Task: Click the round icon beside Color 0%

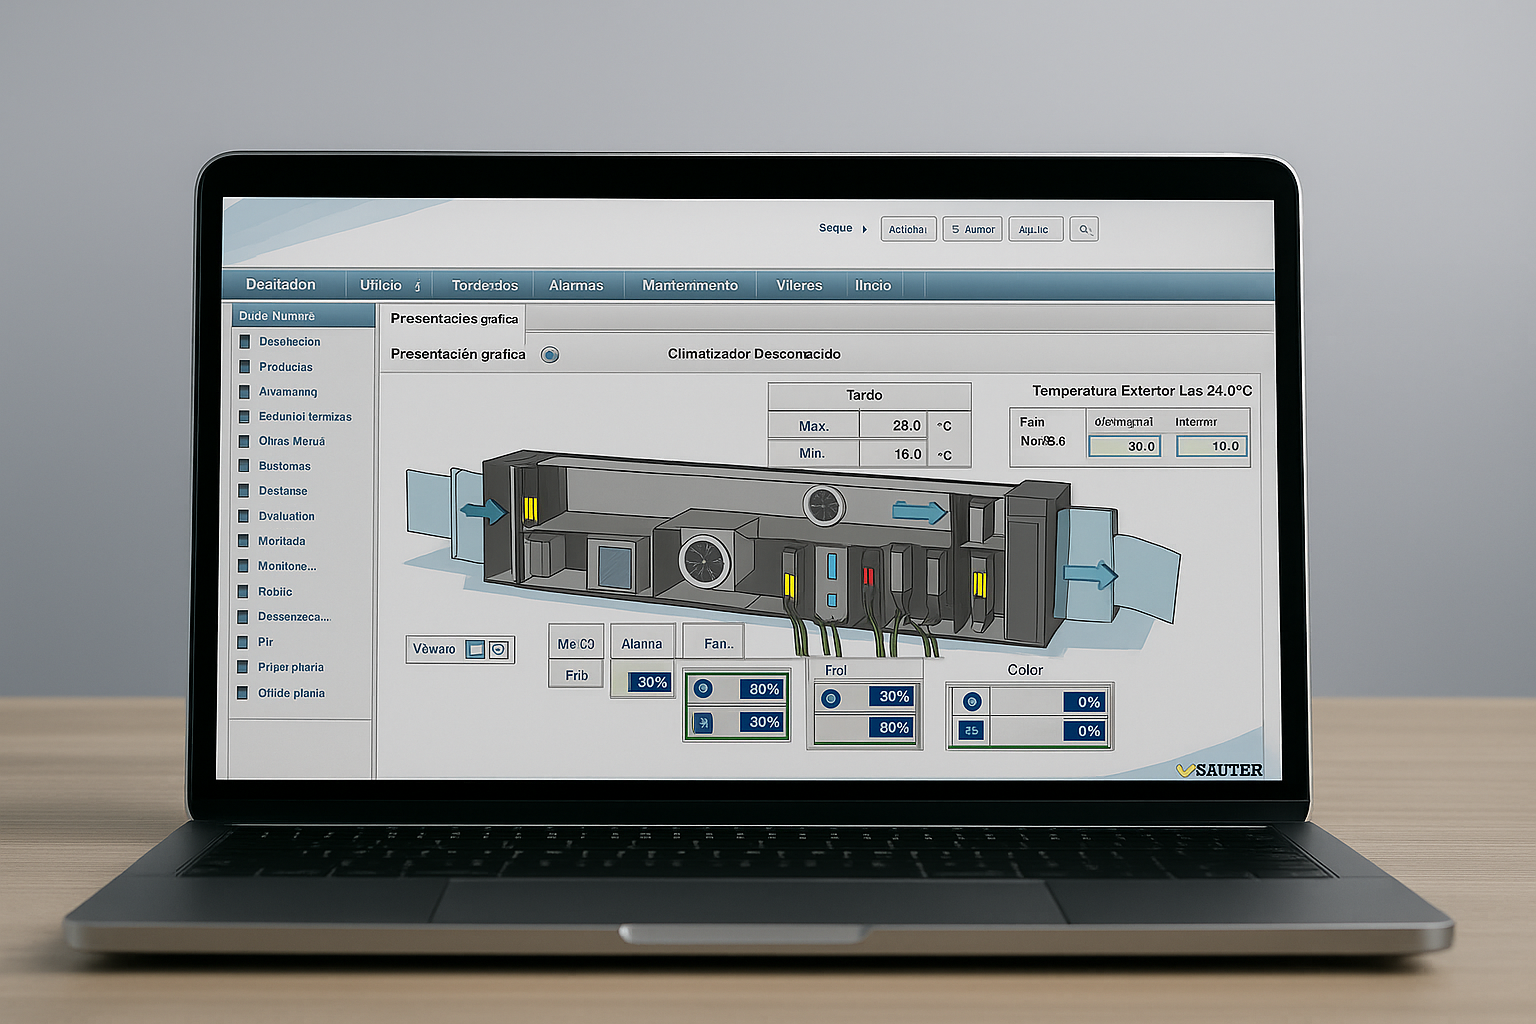Action: pyautogui.click(x=971, y=702)
